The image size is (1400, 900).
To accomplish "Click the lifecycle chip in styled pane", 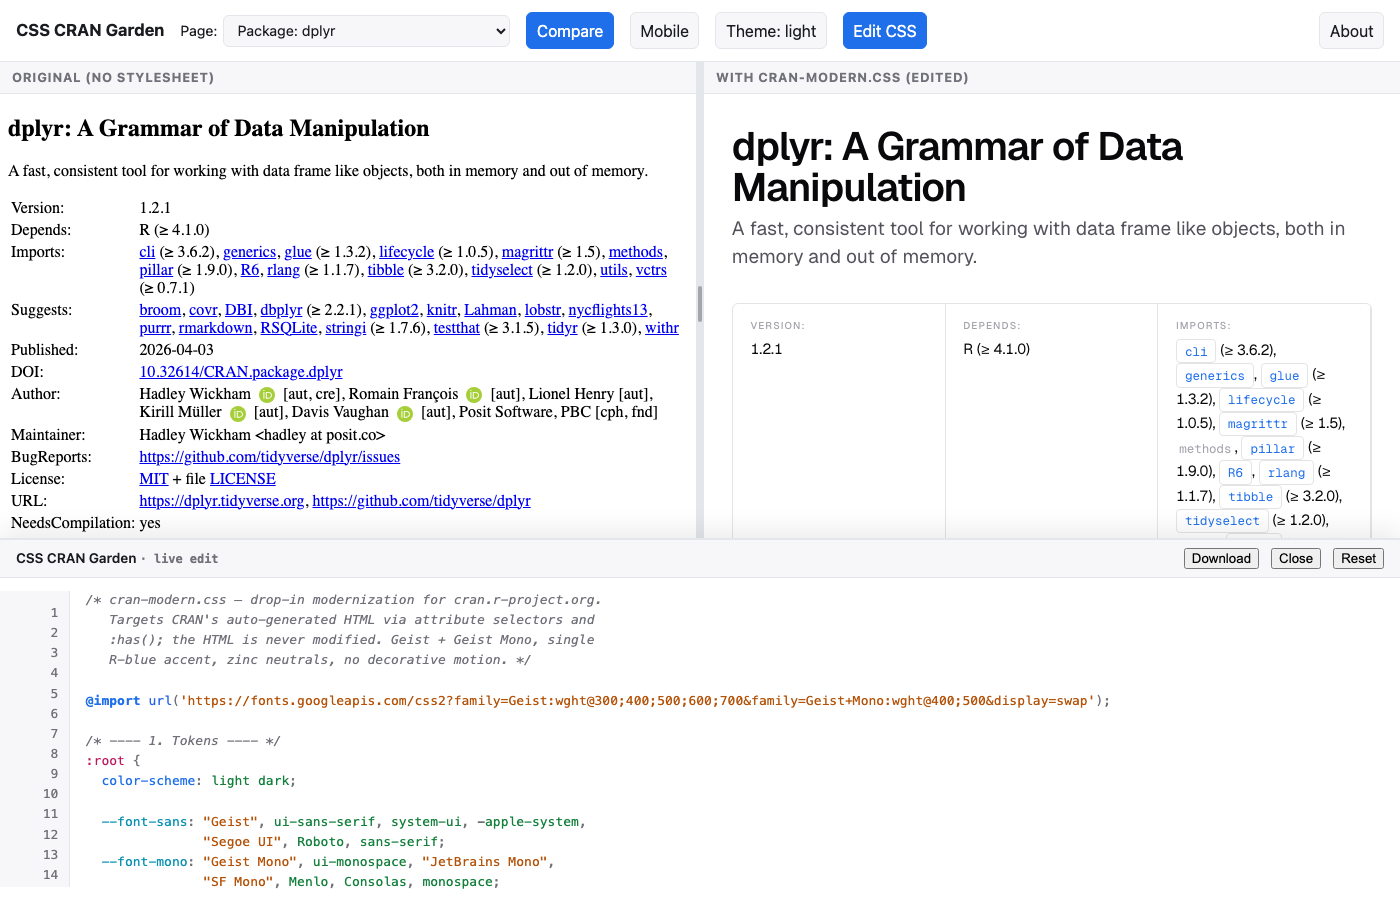I will tap(1261, 400).
